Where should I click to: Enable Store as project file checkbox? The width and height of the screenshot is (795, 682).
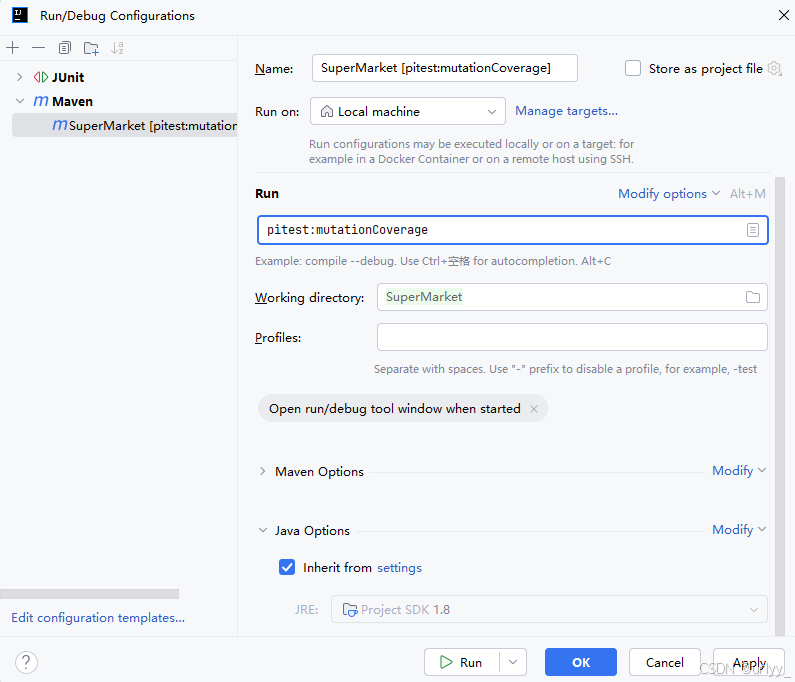click(x=633, y=68)
